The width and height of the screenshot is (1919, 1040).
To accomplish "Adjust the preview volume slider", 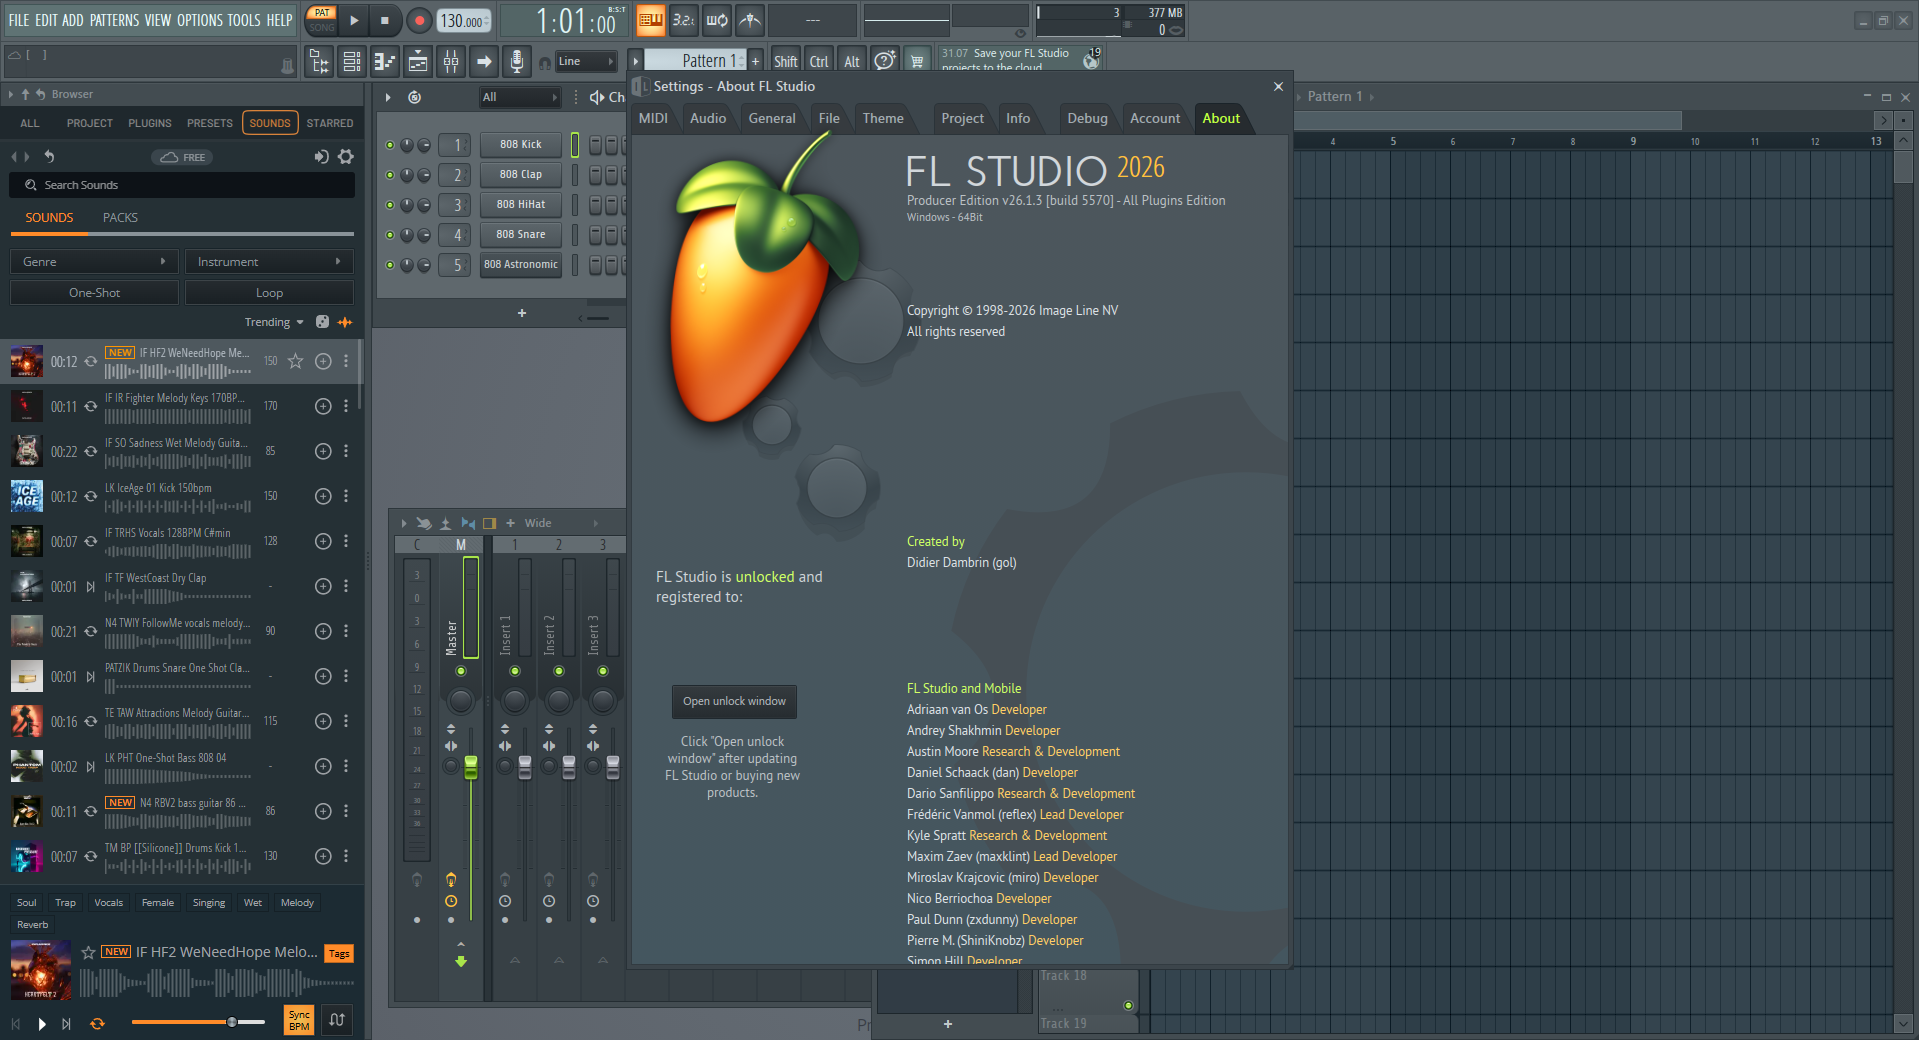I will (198, 1022).
